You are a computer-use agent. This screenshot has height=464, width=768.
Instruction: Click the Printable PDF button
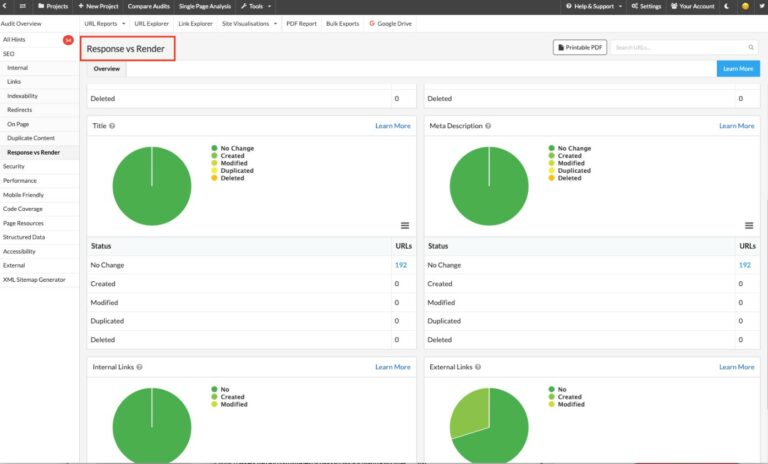click(x=580, y=47)
